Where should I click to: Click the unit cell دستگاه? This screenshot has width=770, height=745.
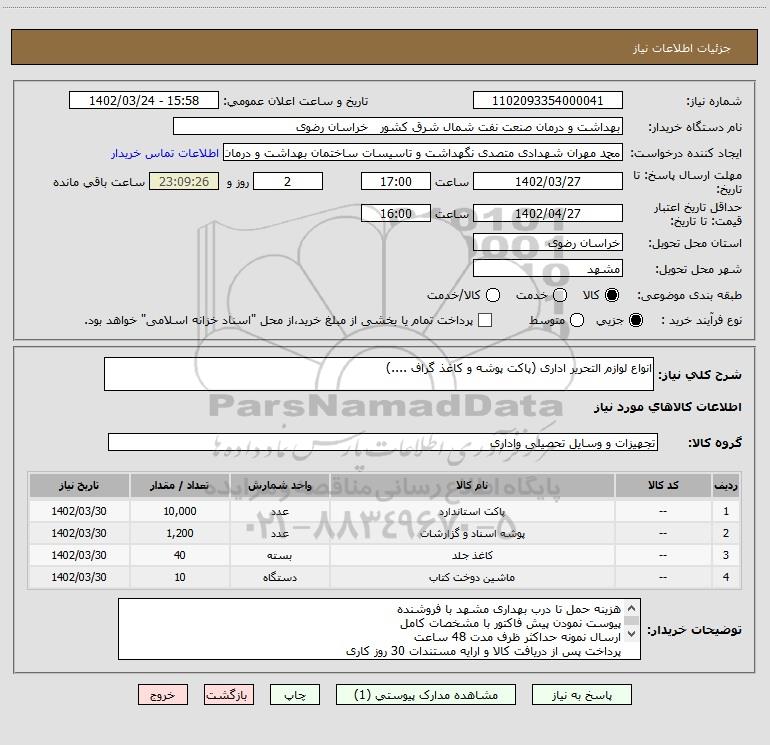(279, 577)
